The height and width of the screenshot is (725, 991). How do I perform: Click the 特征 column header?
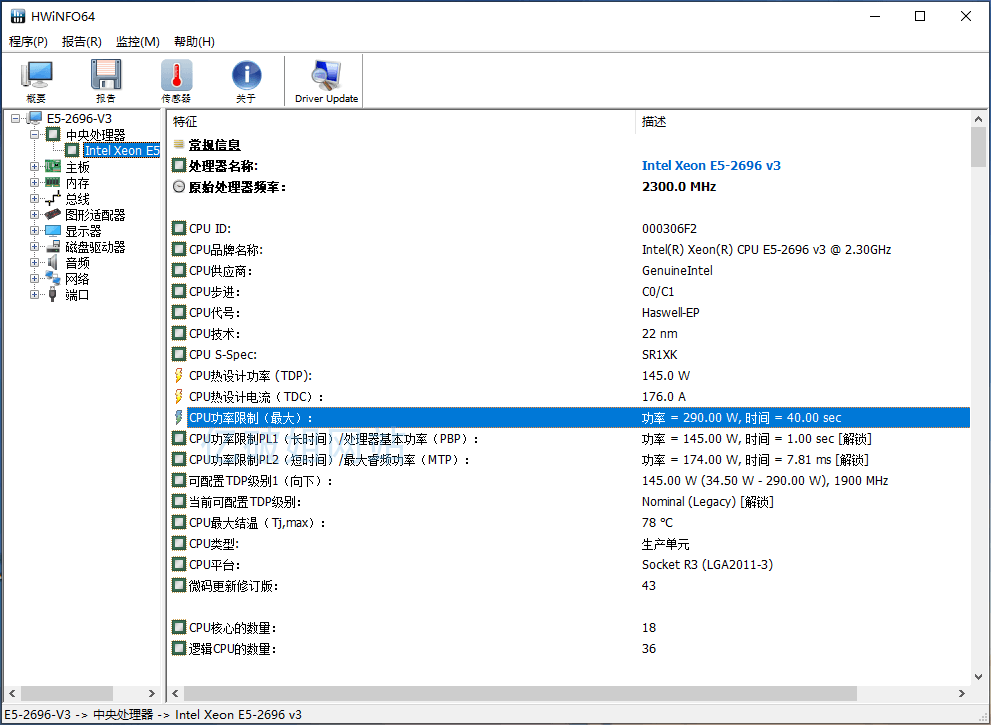(400, 122)
